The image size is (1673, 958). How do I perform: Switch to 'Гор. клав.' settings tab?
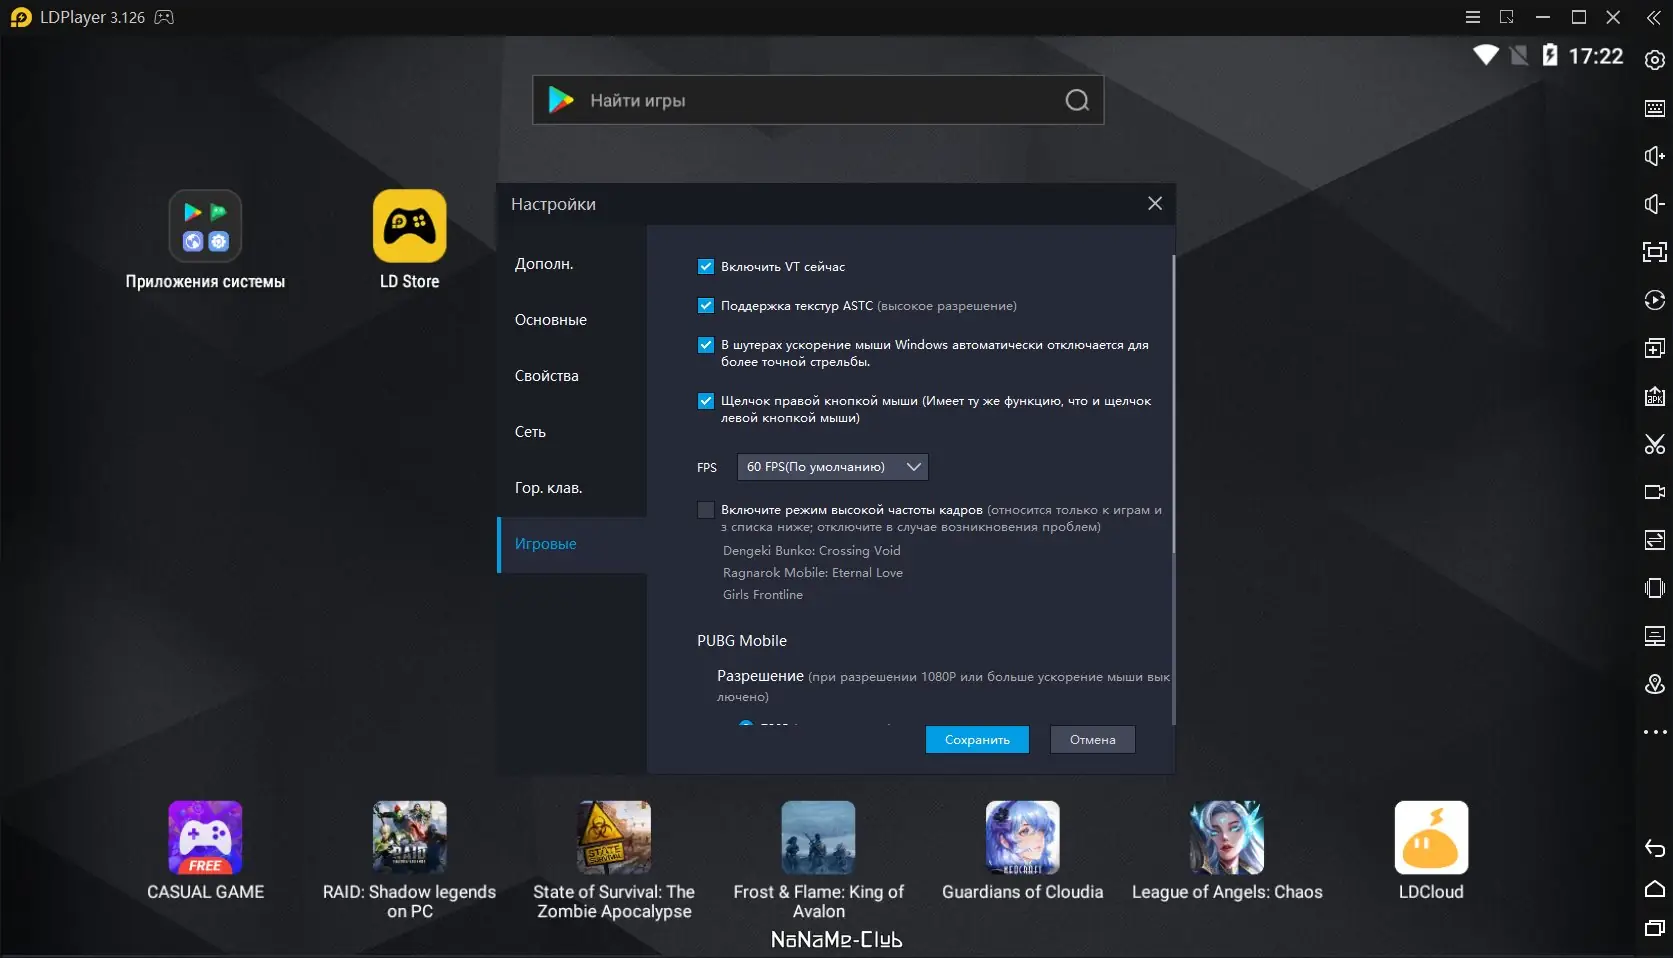pos(572,488)
